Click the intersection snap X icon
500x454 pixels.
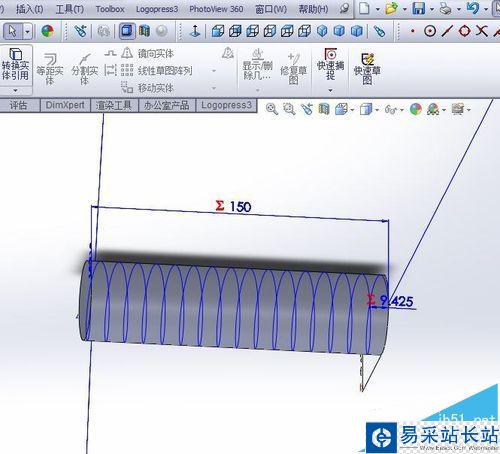coord(481,31)
